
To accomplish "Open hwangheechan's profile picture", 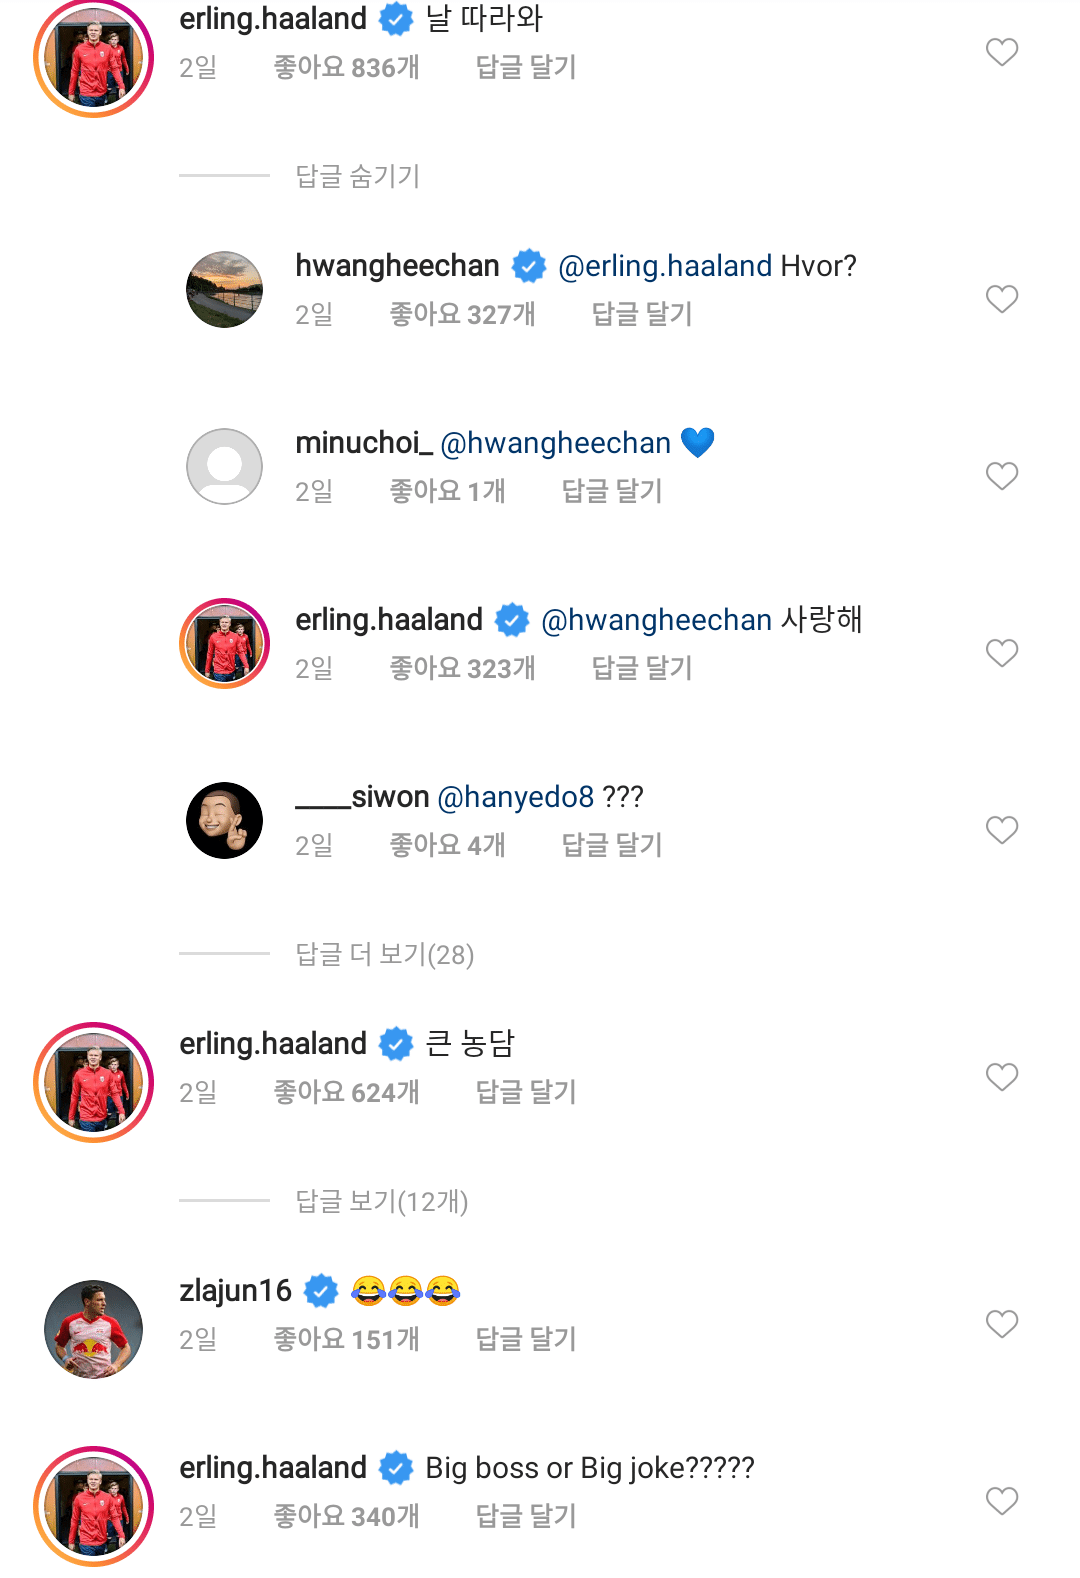I will (225, 290).
